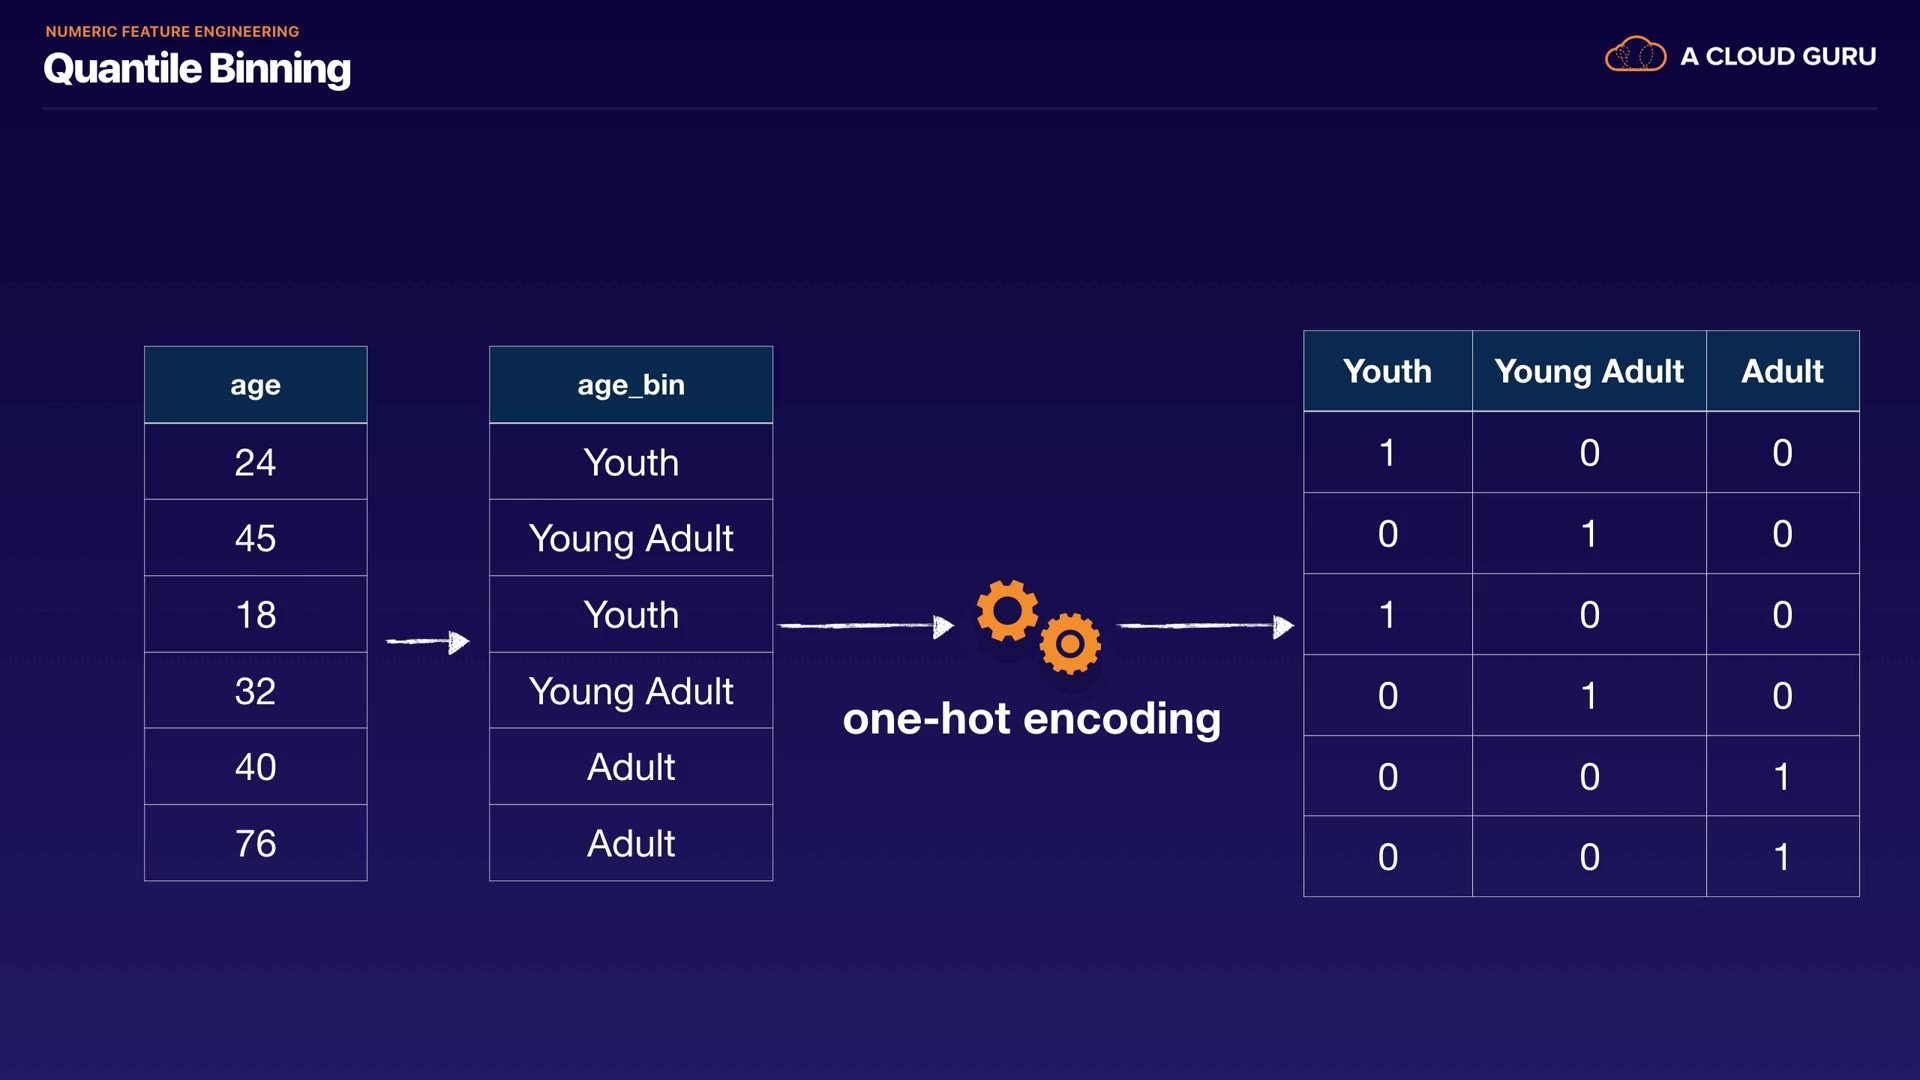Click the age cell containing 76

pyautogui.click(x=255, y=843)
